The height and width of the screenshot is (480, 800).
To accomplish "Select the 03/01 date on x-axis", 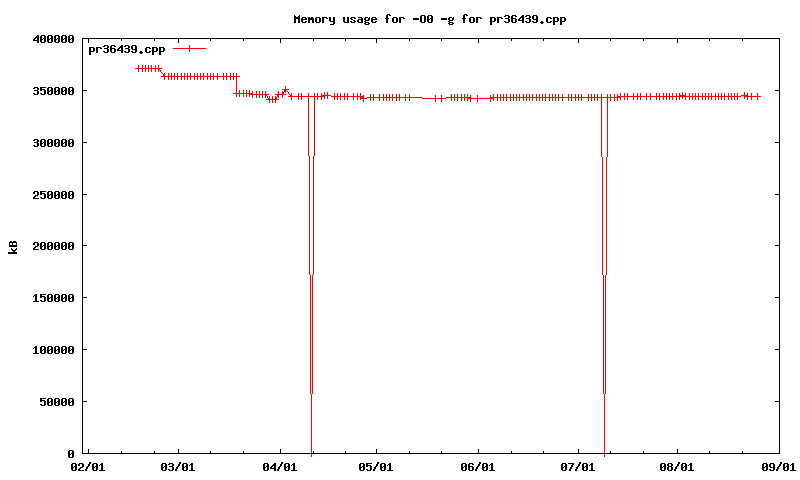I will [x=178, y=467].
